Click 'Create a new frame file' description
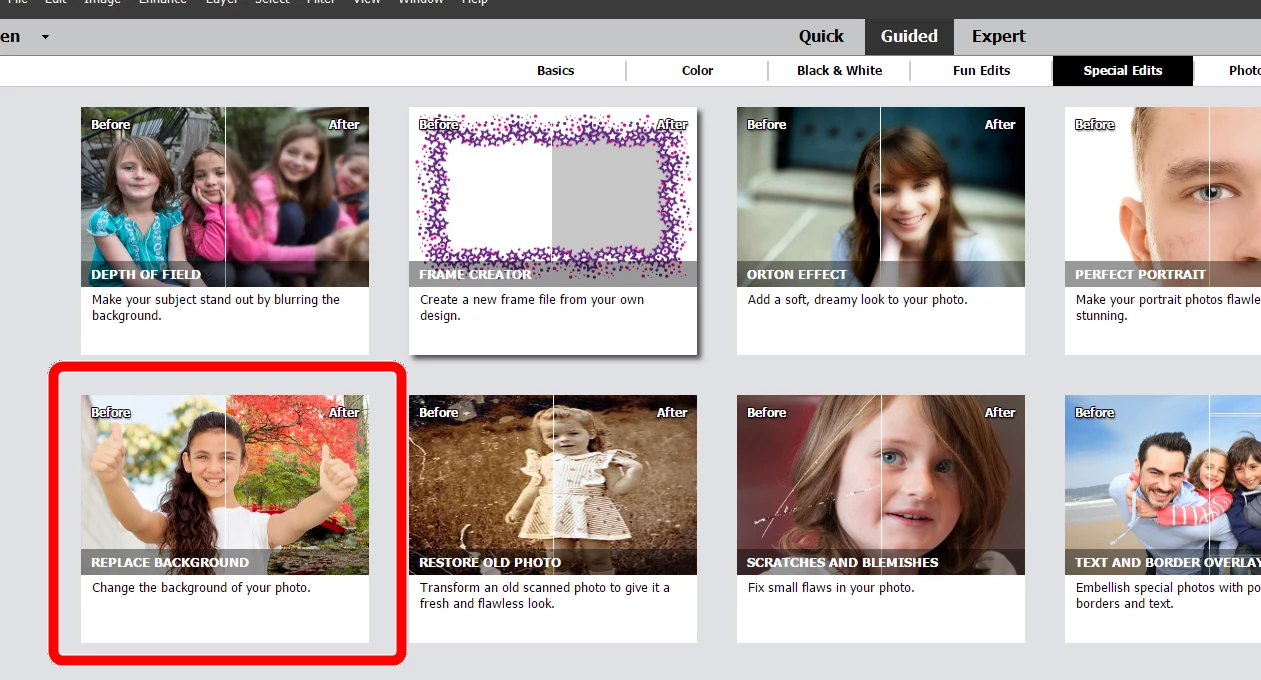Screen dimensions: 1261x680 click(x=532, y=308)
